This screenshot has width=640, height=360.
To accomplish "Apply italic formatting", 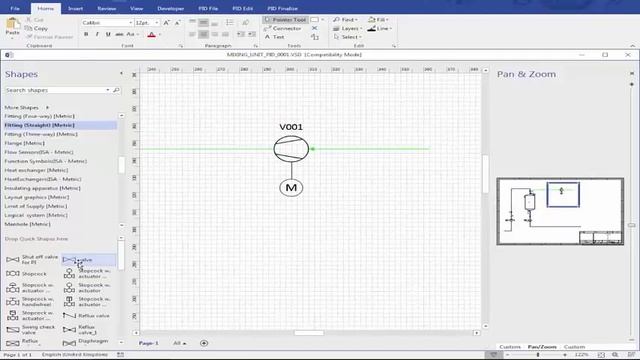I will coord(97,34).
